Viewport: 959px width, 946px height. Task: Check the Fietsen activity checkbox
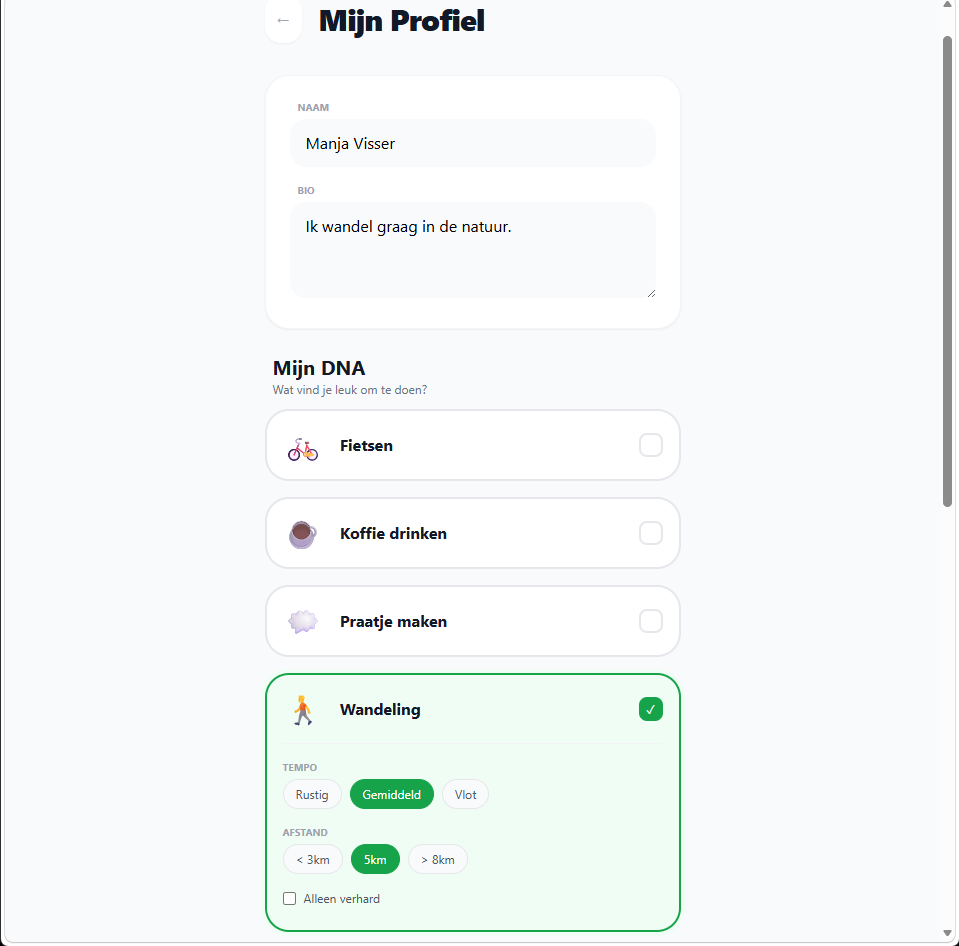tap(651, 445)
